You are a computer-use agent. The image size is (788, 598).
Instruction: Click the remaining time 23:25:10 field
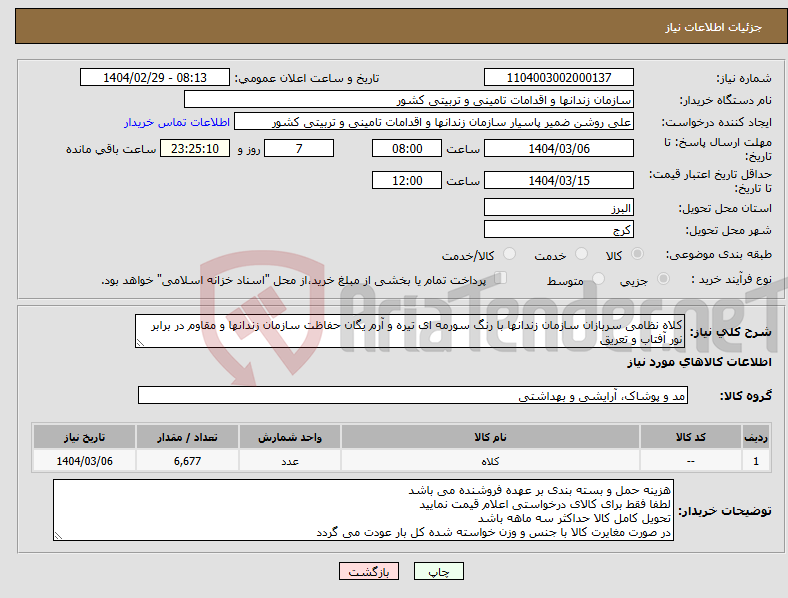pos(194,149)
